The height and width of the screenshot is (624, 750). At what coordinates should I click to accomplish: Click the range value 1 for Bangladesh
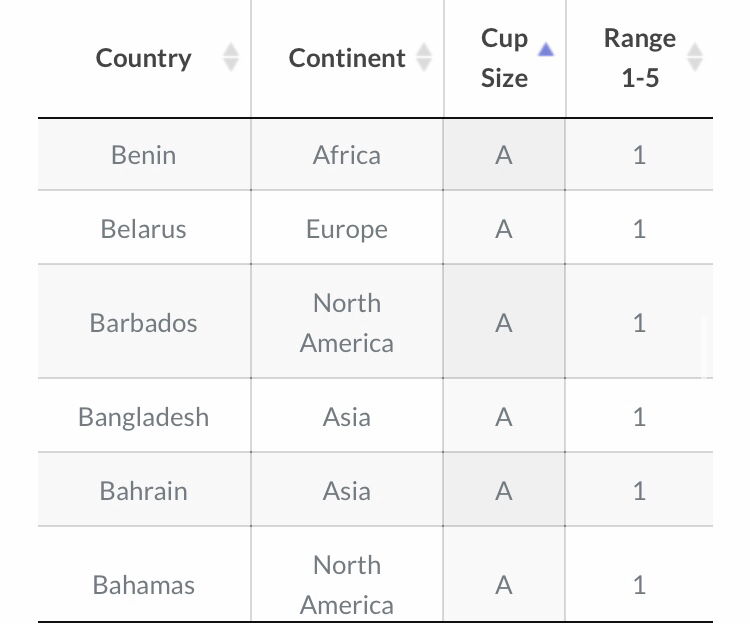[x=640, y=416]
